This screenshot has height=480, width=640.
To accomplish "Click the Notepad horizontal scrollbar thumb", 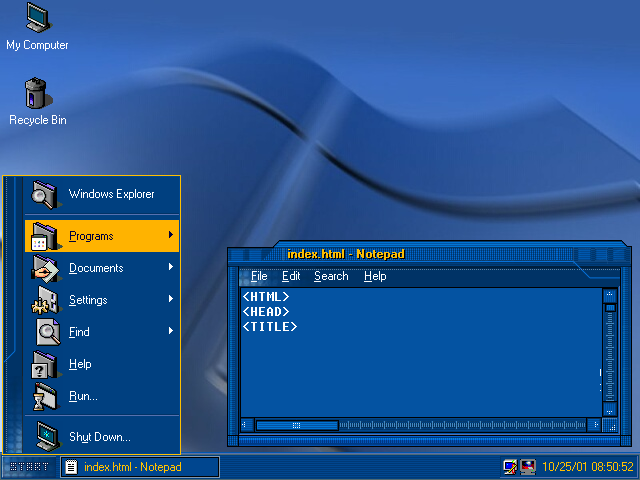I will (297, 425).
